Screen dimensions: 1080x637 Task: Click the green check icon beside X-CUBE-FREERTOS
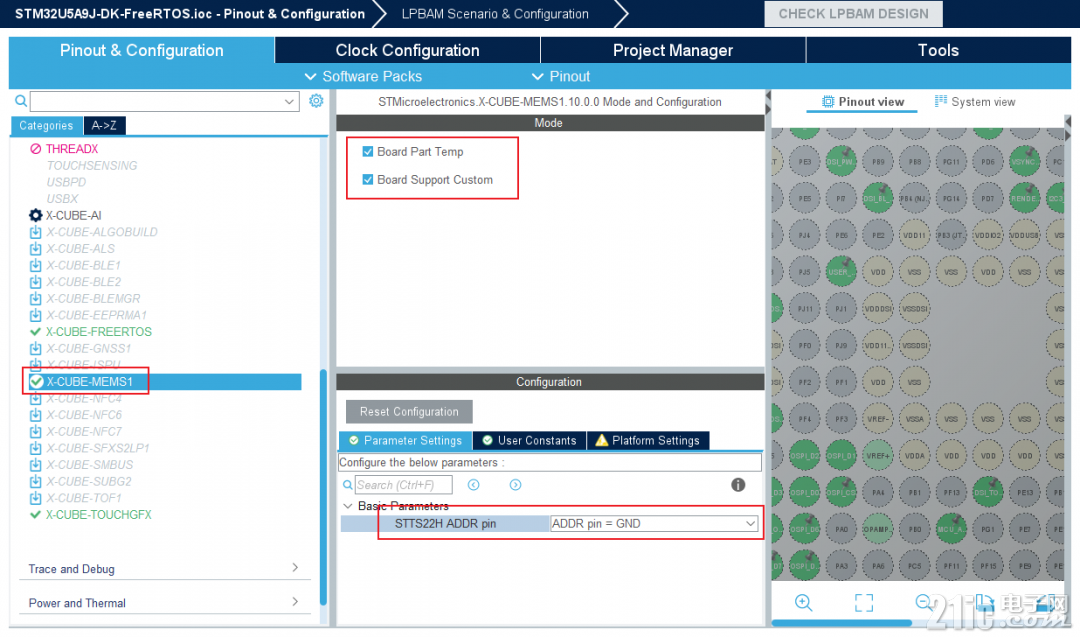pyautogui.click(x=36, y=332)
